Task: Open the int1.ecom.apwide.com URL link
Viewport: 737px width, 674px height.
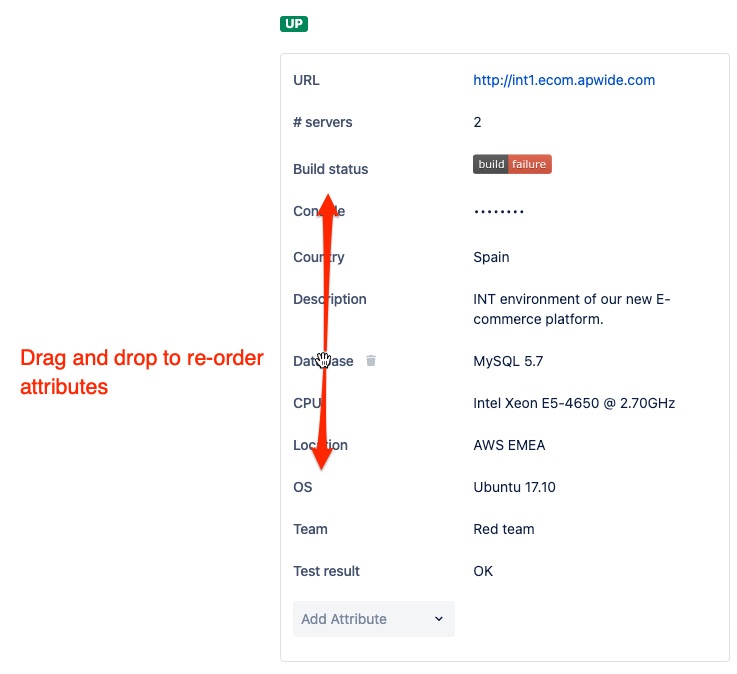Action: [x=564, y=80]
